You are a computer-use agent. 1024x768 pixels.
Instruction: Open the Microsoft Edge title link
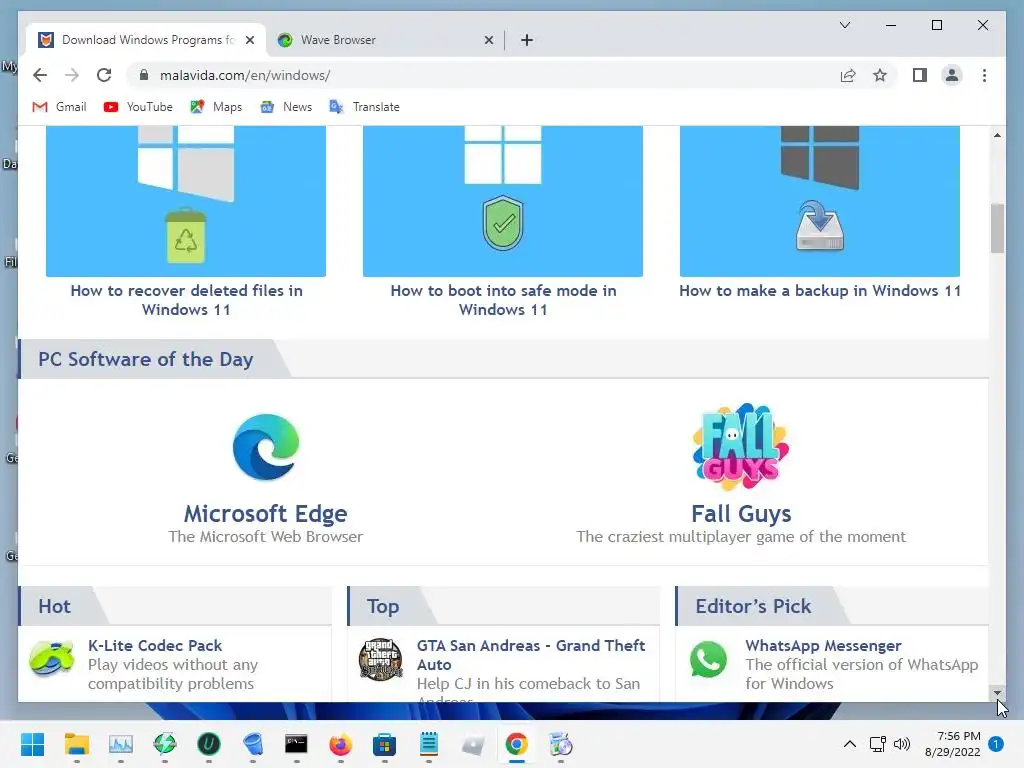(x=265, y=513)
